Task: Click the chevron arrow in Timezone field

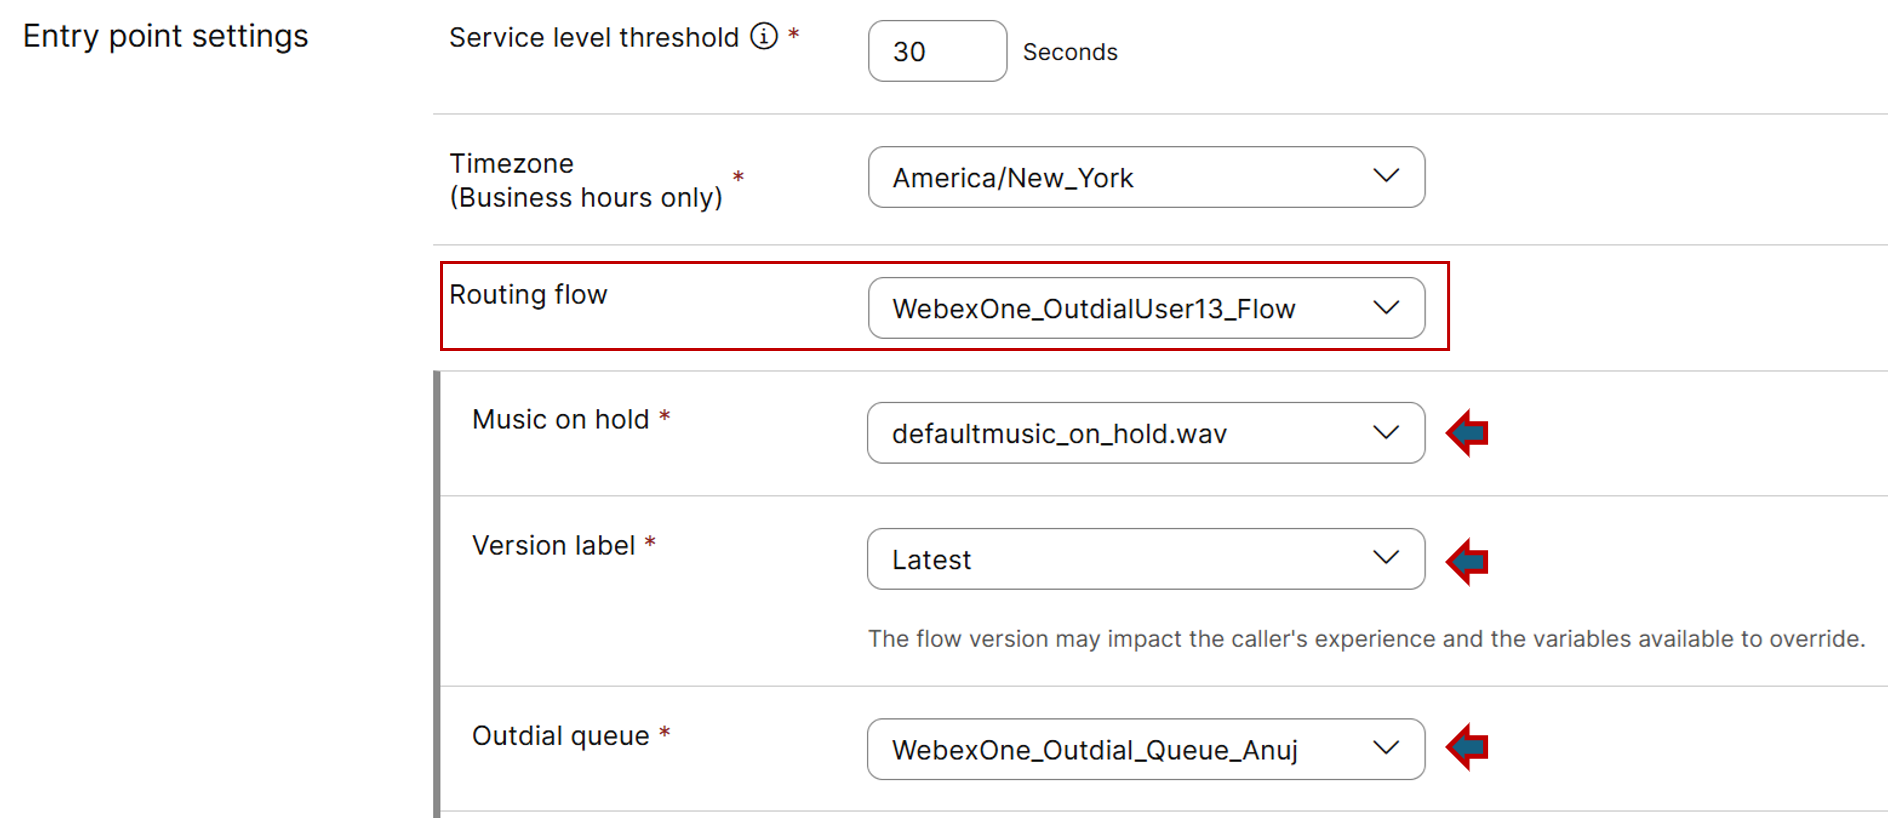Action: (x=1386, y=176)
